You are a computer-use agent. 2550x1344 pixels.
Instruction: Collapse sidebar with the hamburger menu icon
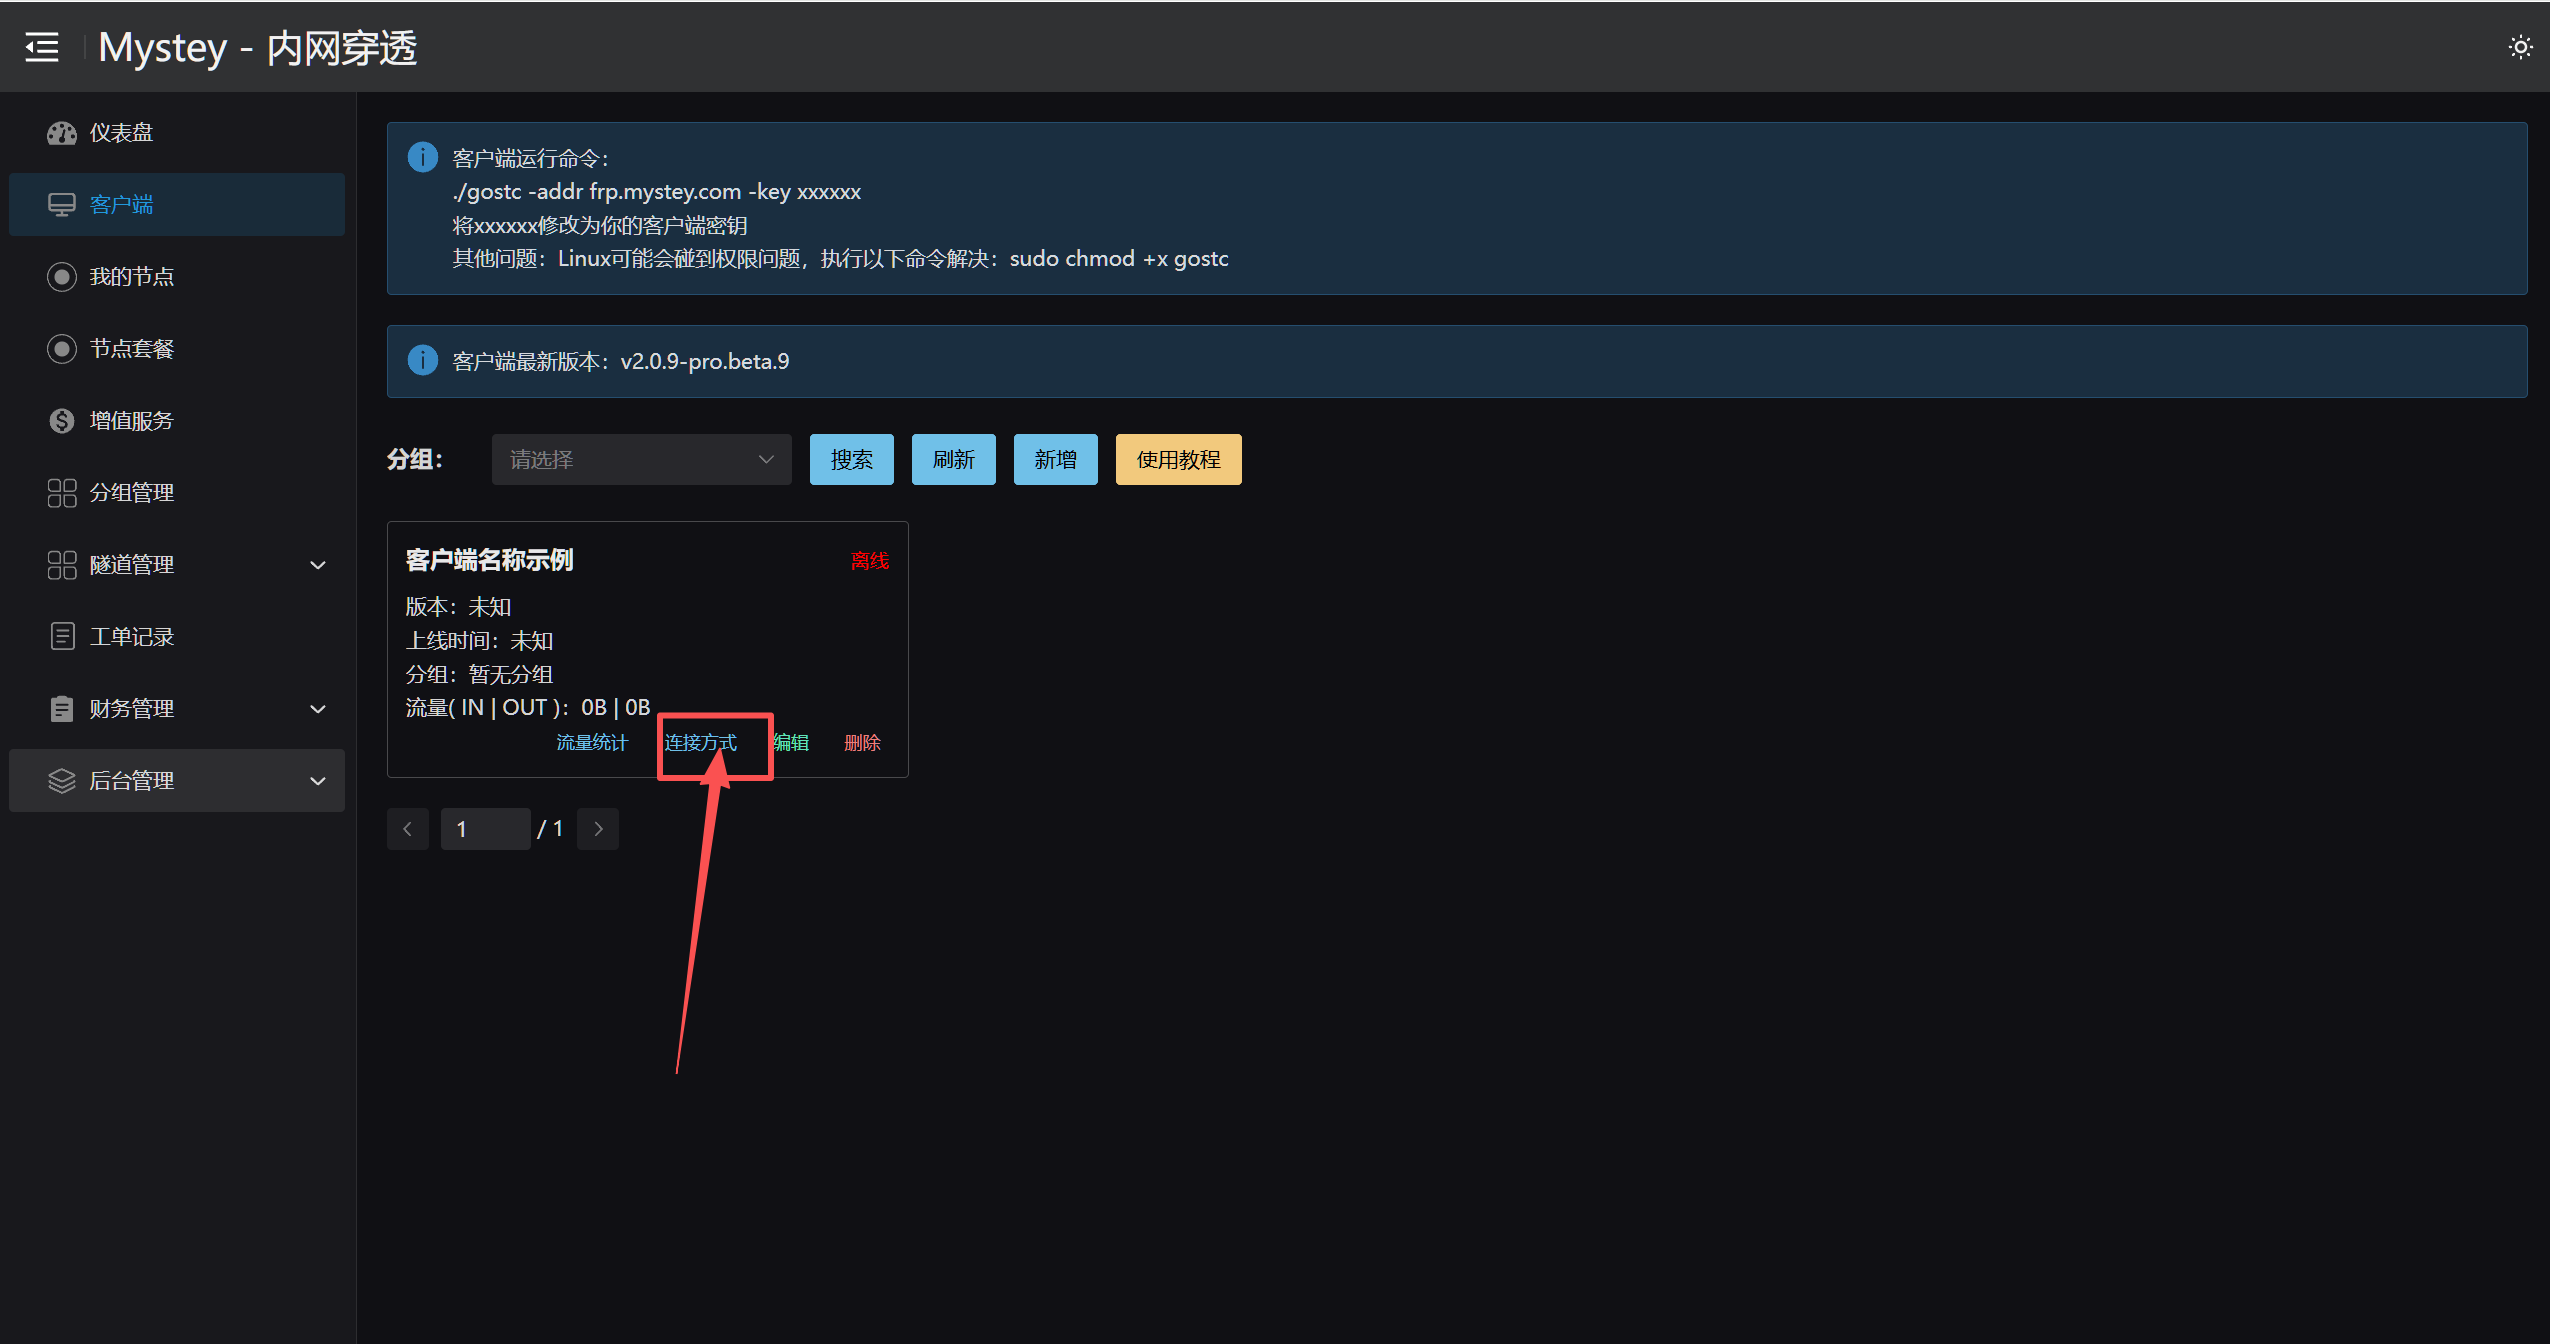(42, 47)
